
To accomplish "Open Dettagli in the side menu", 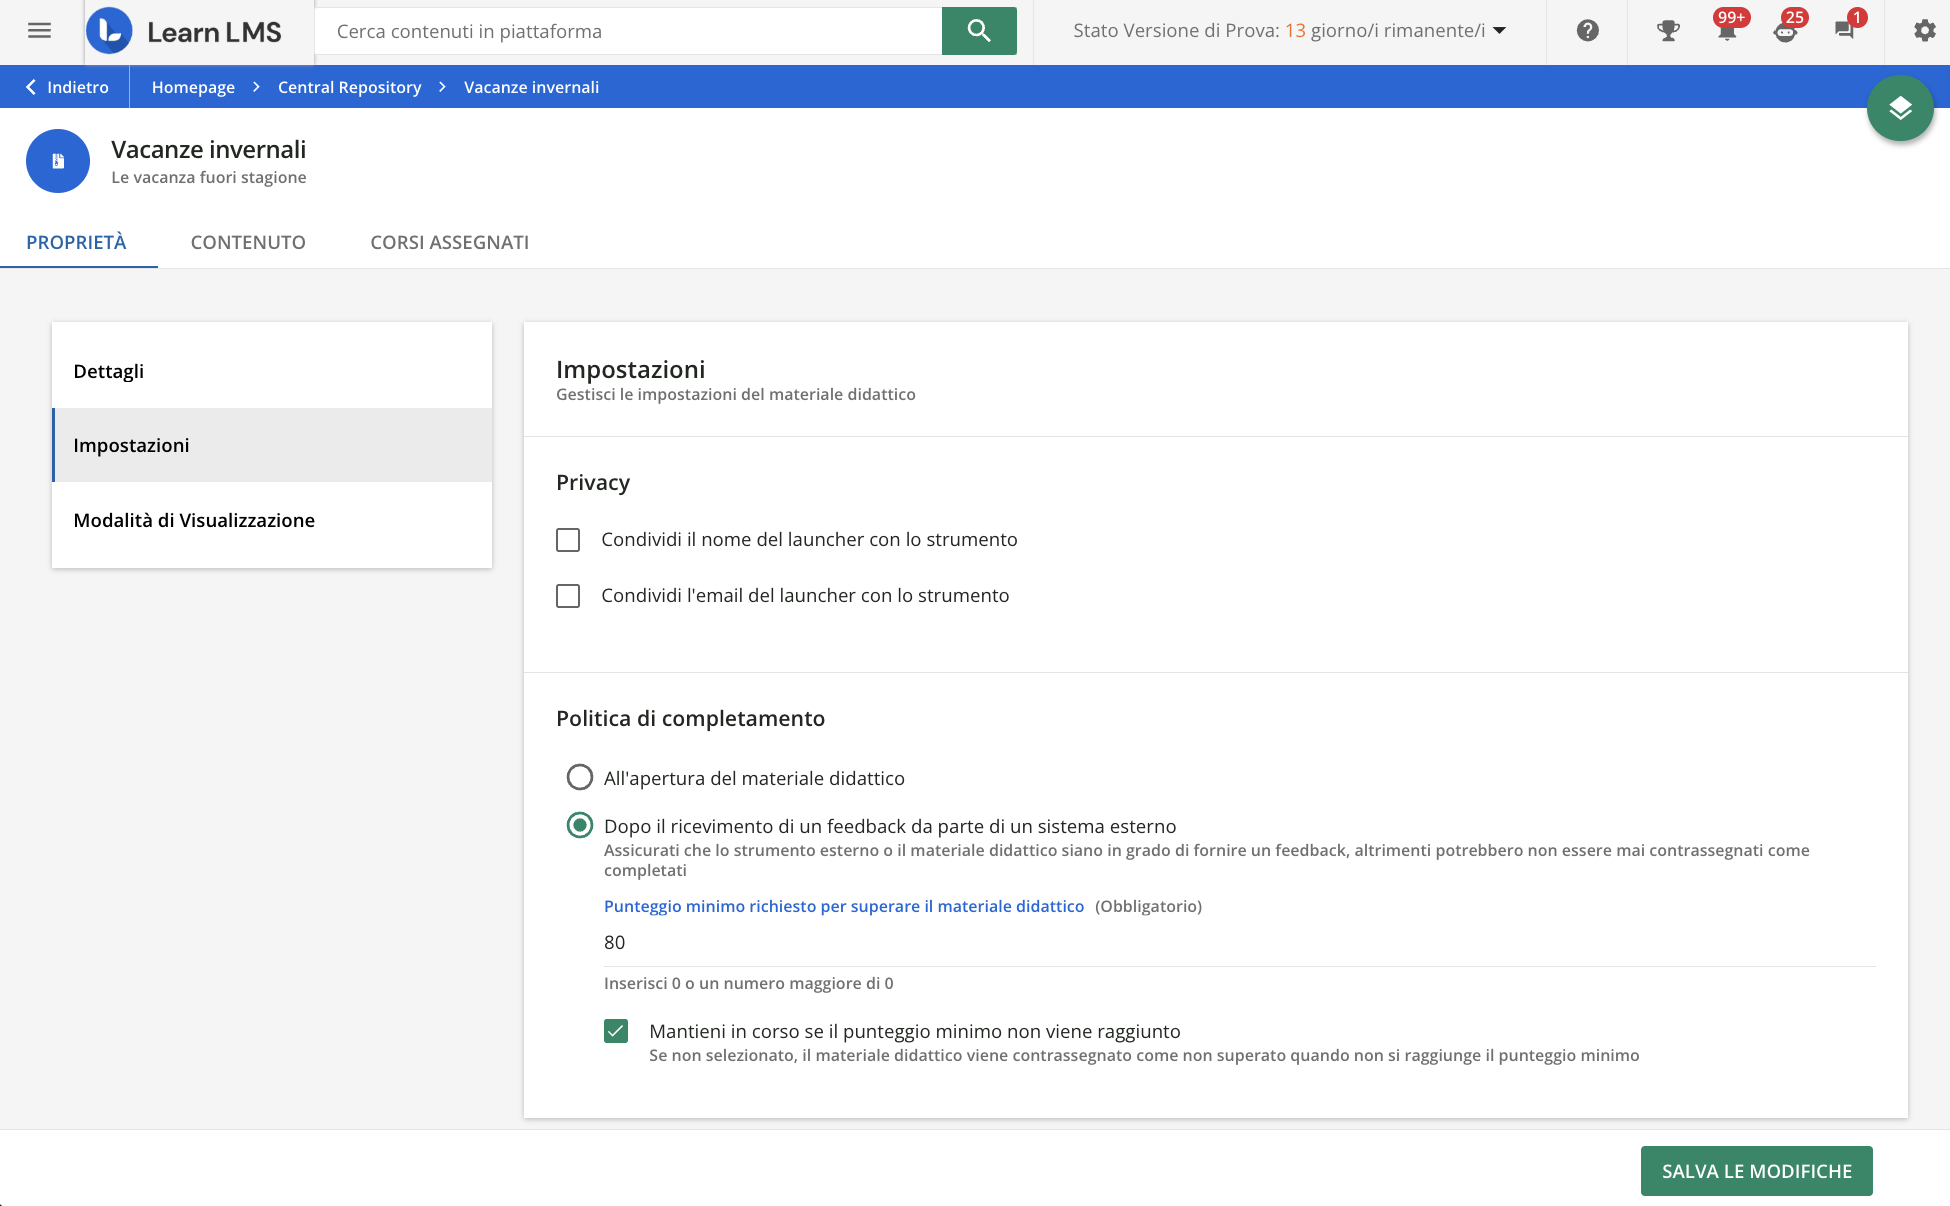I will 272,371.
